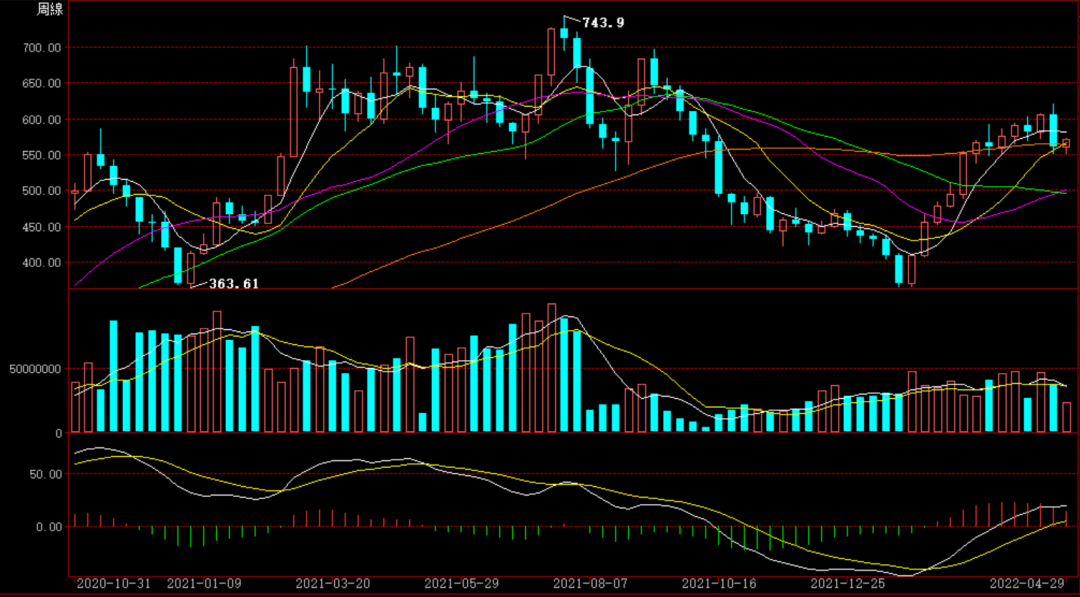Click the candlestick marked by 363.61 low
Image resolution: width=1080 pixels, height=597 pixels.
[x=191, y=269]
